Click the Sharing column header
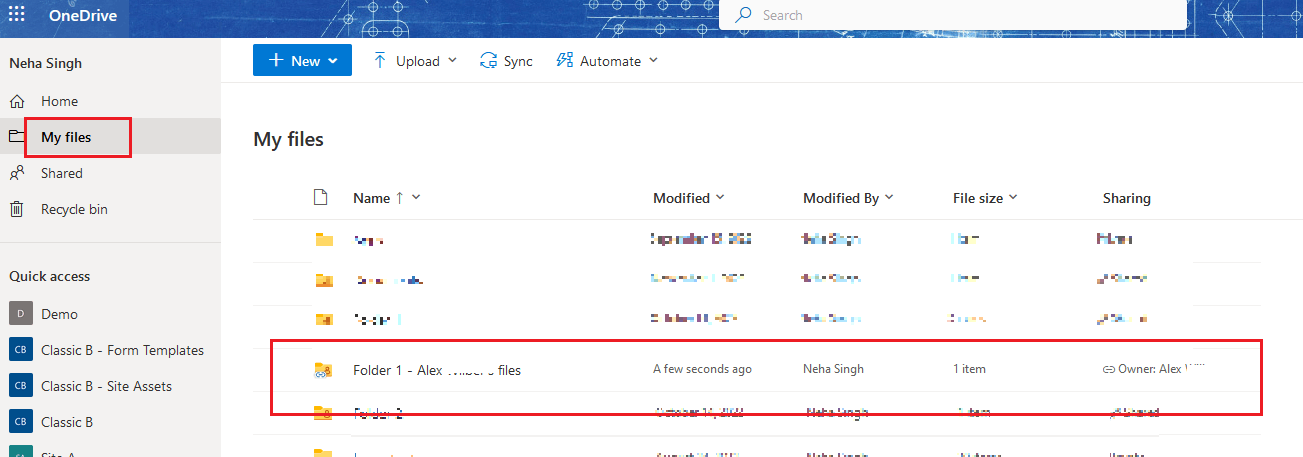 [1126, 198]
